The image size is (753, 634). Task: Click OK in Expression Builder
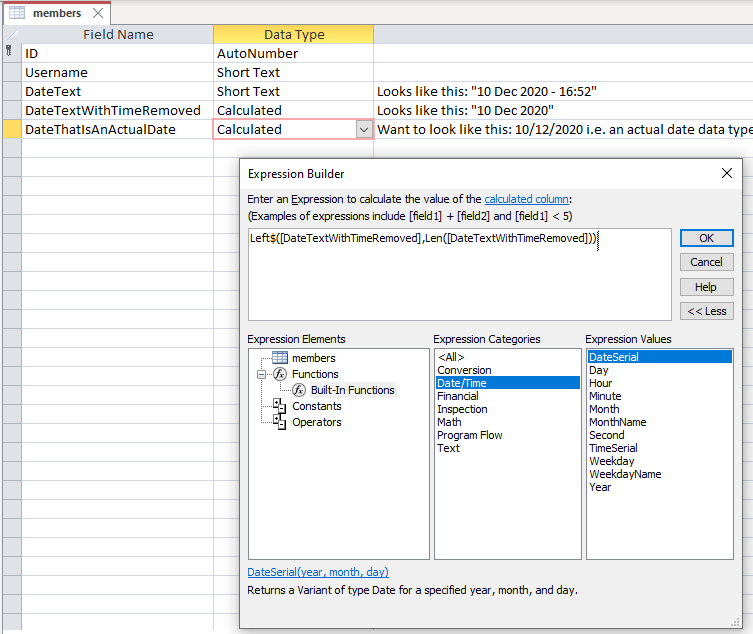coord(706,238)
